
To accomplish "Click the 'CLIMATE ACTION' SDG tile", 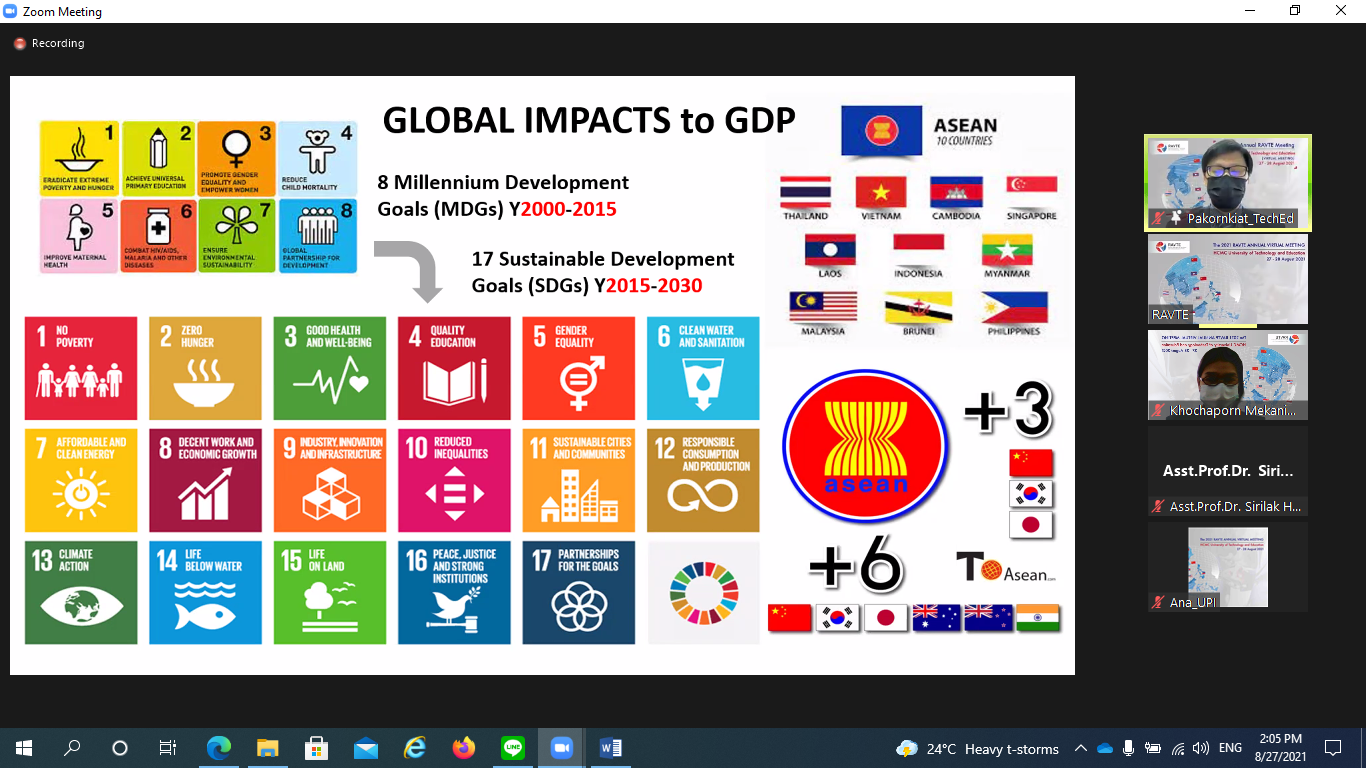I will (81, 593).
